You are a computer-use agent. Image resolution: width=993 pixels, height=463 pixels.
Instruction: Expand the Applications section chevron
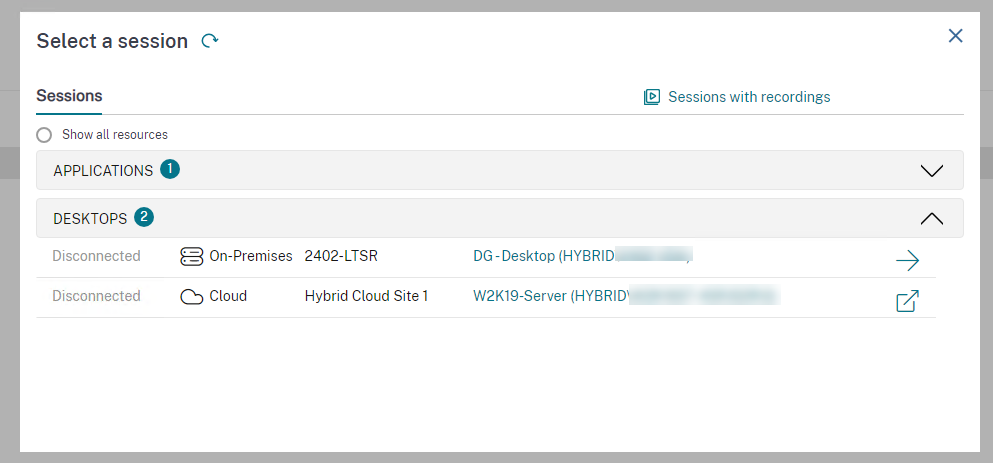click(931, 170)
